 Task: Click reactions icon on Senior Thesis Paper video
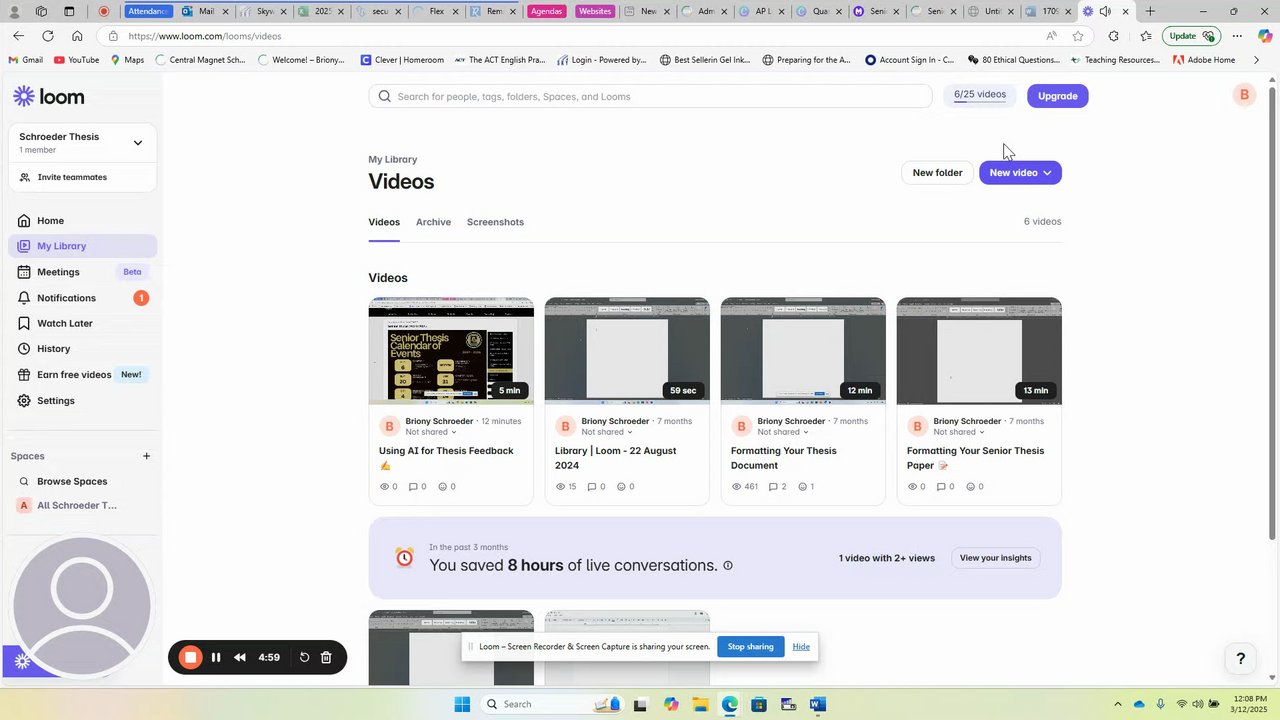(x=971, y=487)
